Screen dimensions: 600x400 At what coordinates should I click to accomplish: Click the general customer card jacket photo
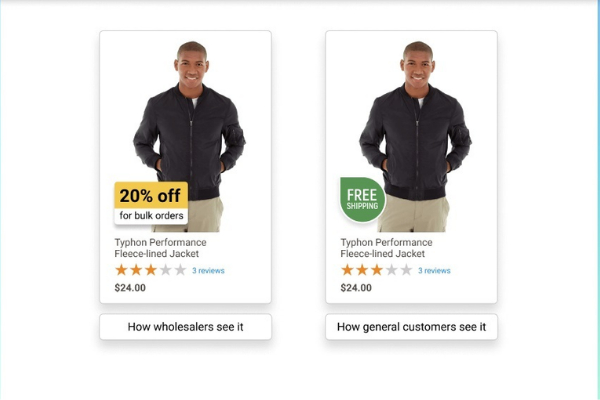point(415,136)
